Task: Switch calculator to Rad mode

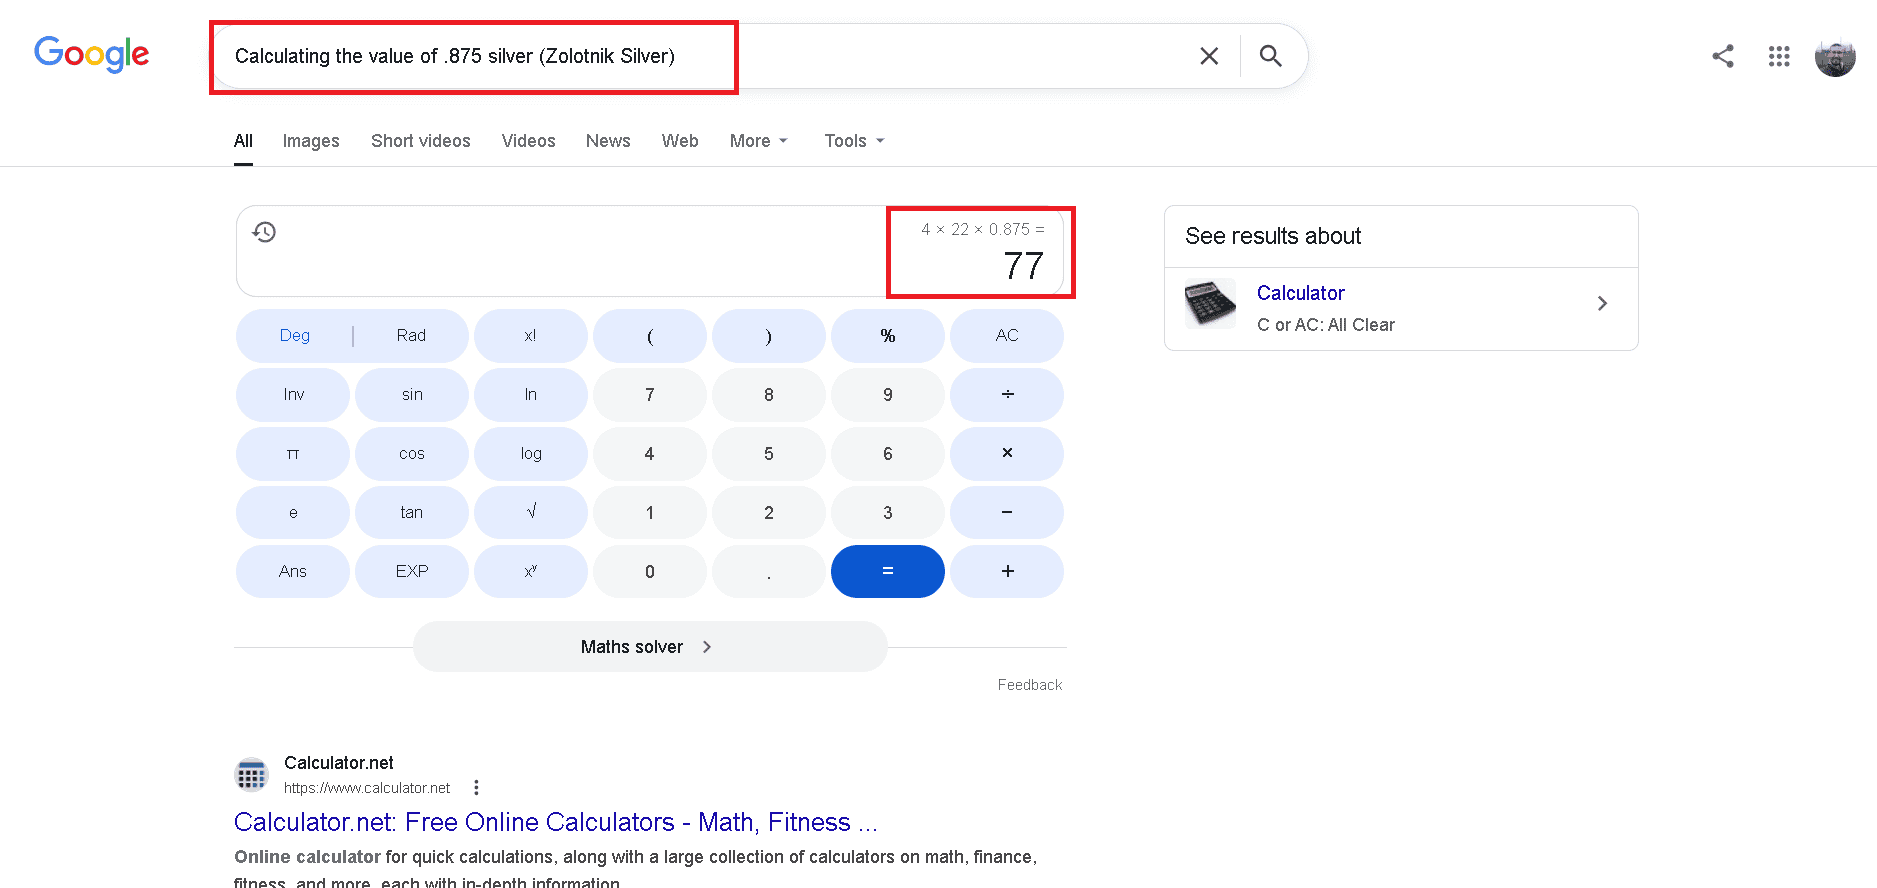Action: [x=411, y=336]
